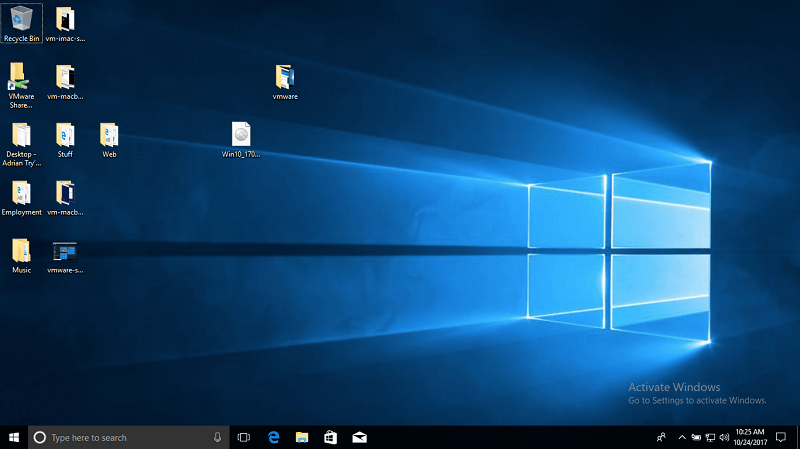Screen dimensions: 800x449
Task: Click the Cortana circle icon in search box
Action: pos(39,437)
